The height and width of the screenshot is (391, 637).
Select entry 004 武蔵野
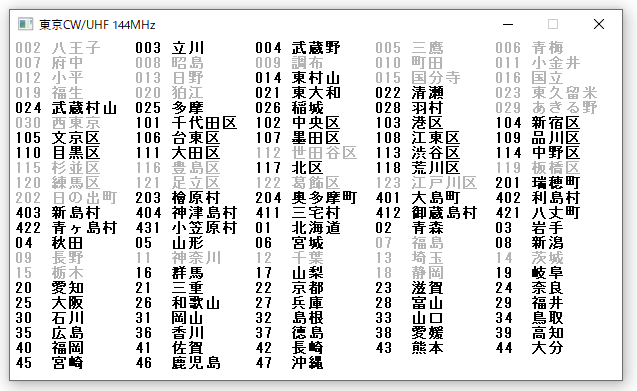click(298, 48)
